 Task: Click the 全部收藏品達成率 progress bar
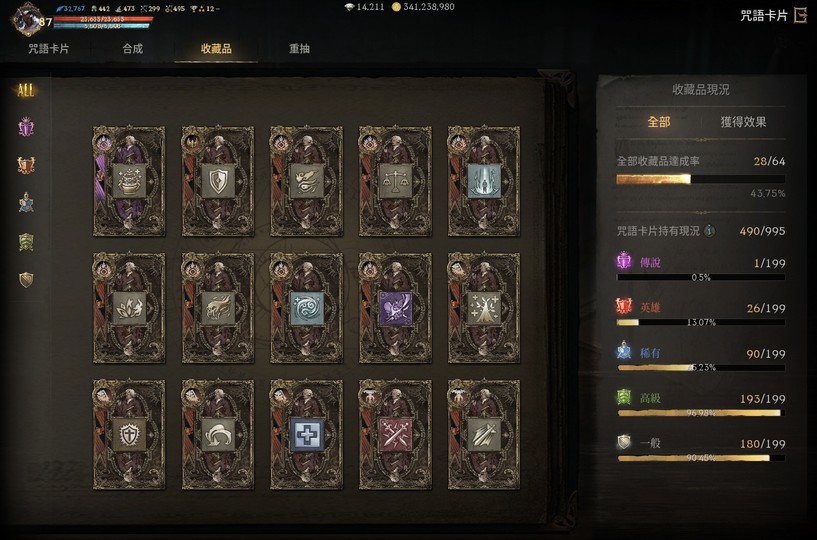701,179
